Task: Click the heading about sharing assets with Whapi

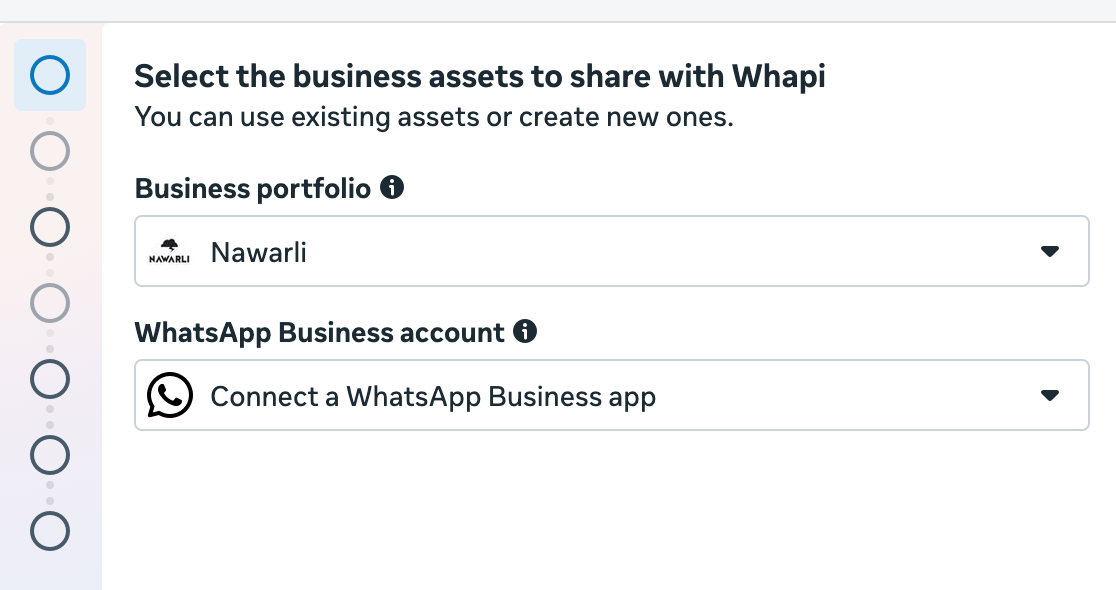Action: [x=480, y=75]
